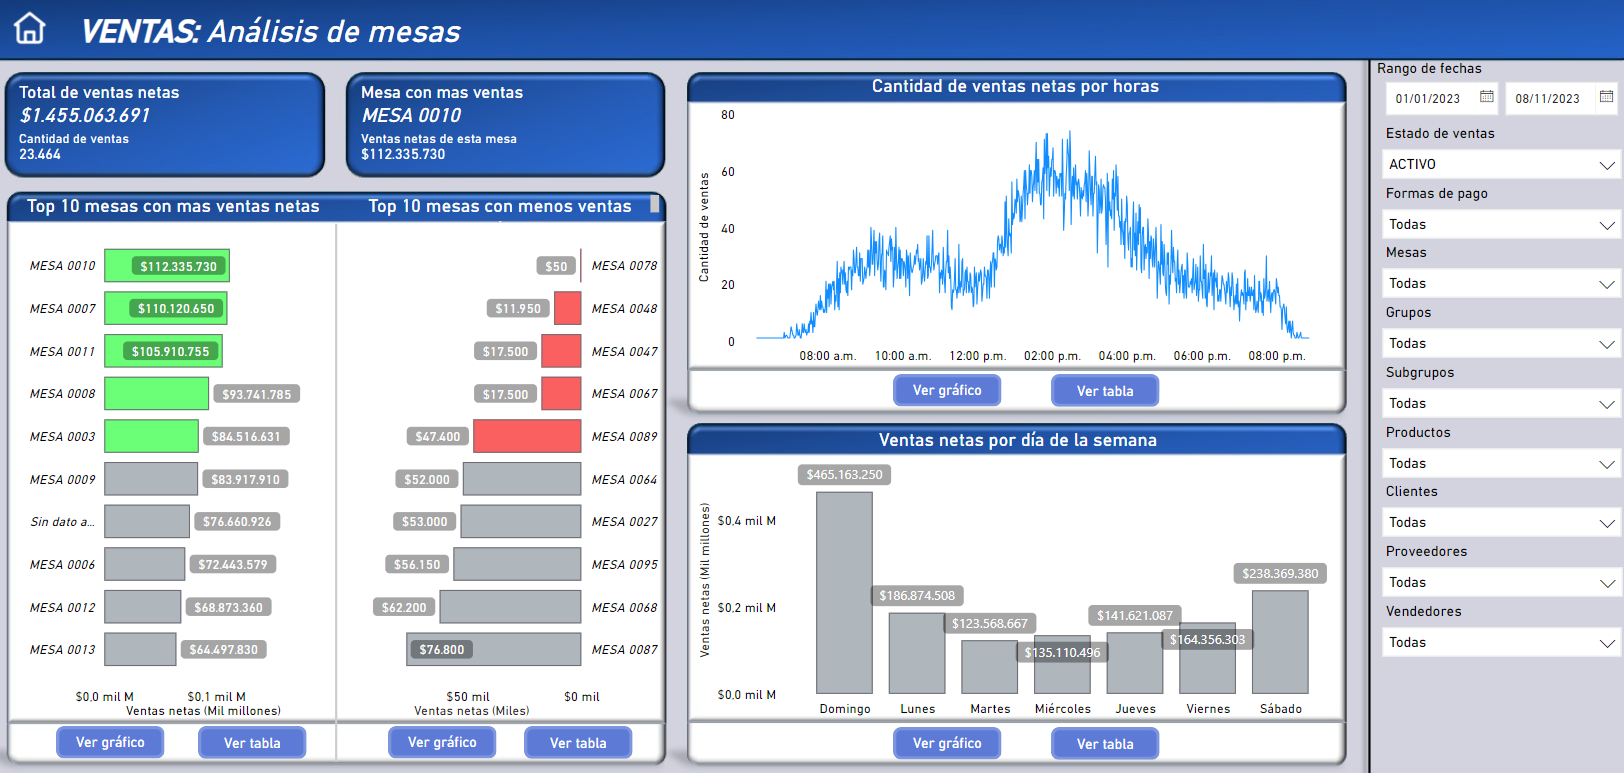
Task: Select the green MESA 0010 bar
Action: (166, 266)
